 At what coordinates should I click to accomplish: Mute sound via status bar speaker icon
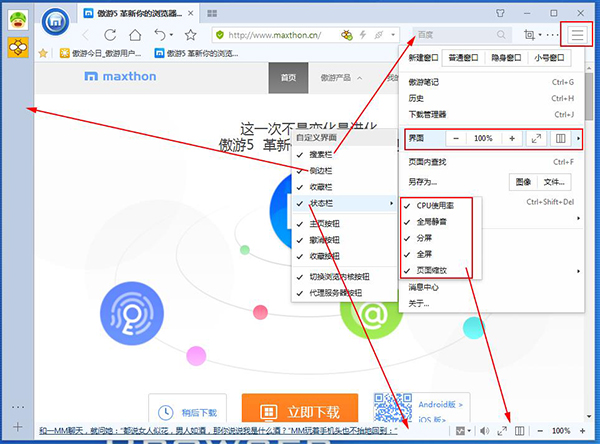tap(484, 431)
